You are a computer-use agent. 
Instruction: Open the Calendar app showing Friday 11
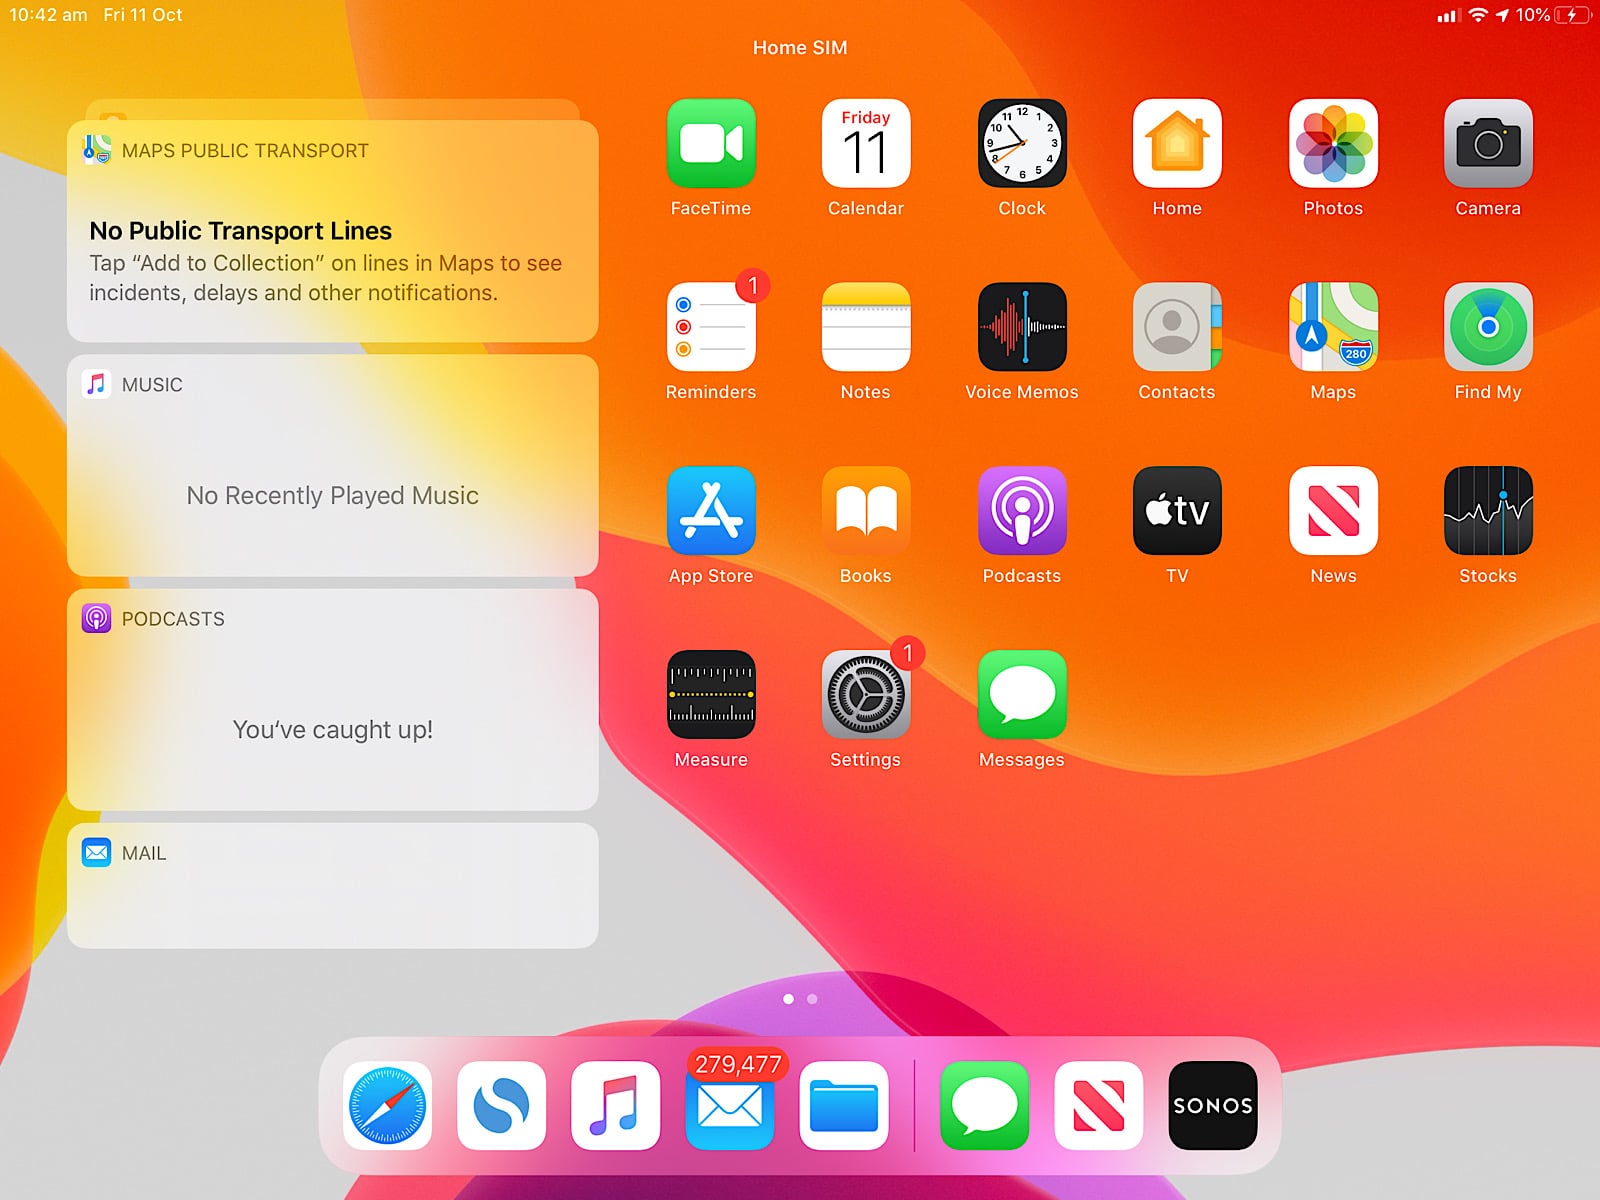coord(865,143)
